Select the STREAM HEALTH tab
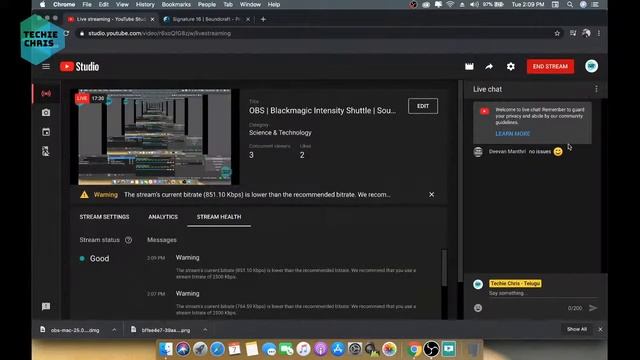Viewport: 640px width, 360px height. coord(219,217)
